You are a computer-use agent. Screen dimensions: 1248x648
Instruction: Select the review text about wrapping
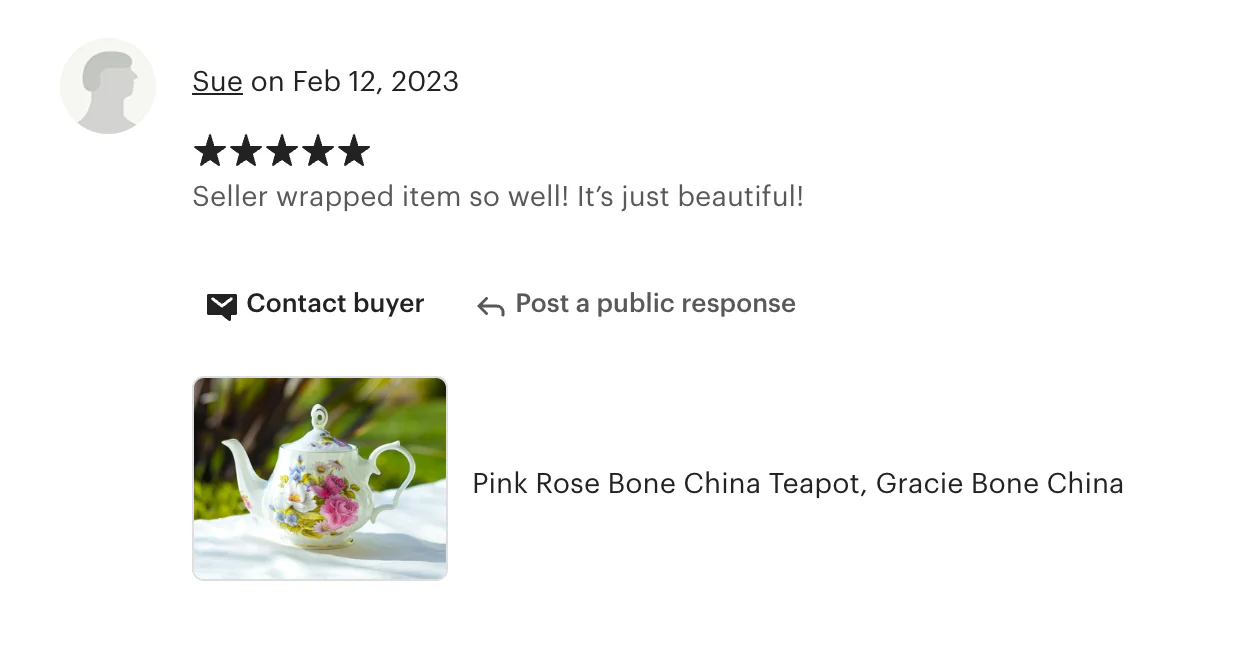[498, 196]
